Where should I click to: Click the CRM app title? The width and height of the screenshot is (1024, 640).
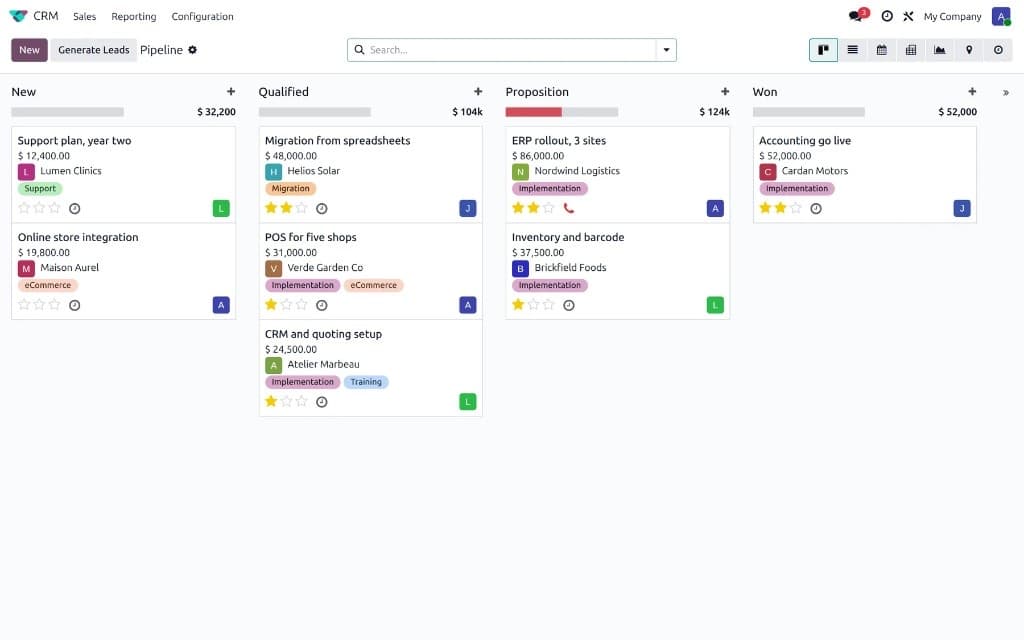tap(46, 16)
